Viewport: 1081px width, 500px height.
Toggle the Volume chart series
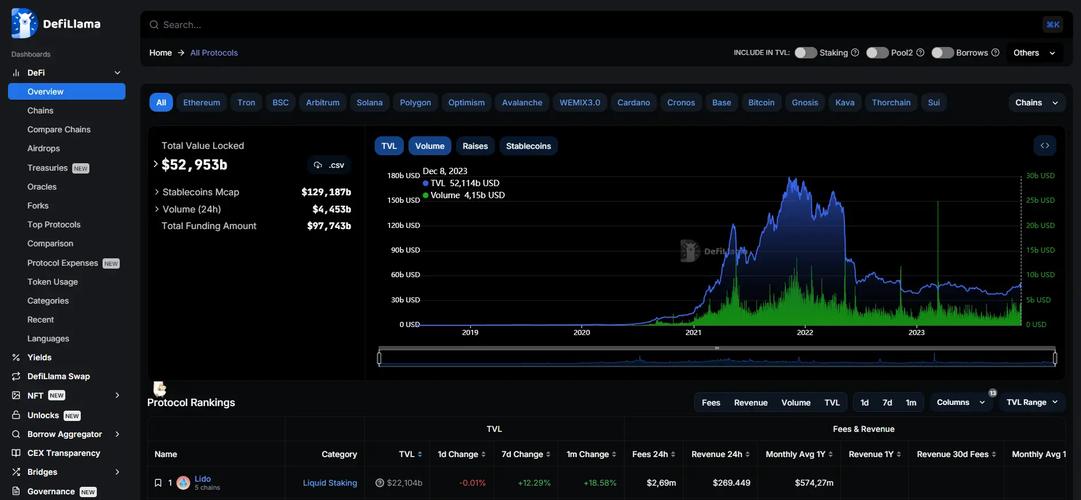coord(430,146)
